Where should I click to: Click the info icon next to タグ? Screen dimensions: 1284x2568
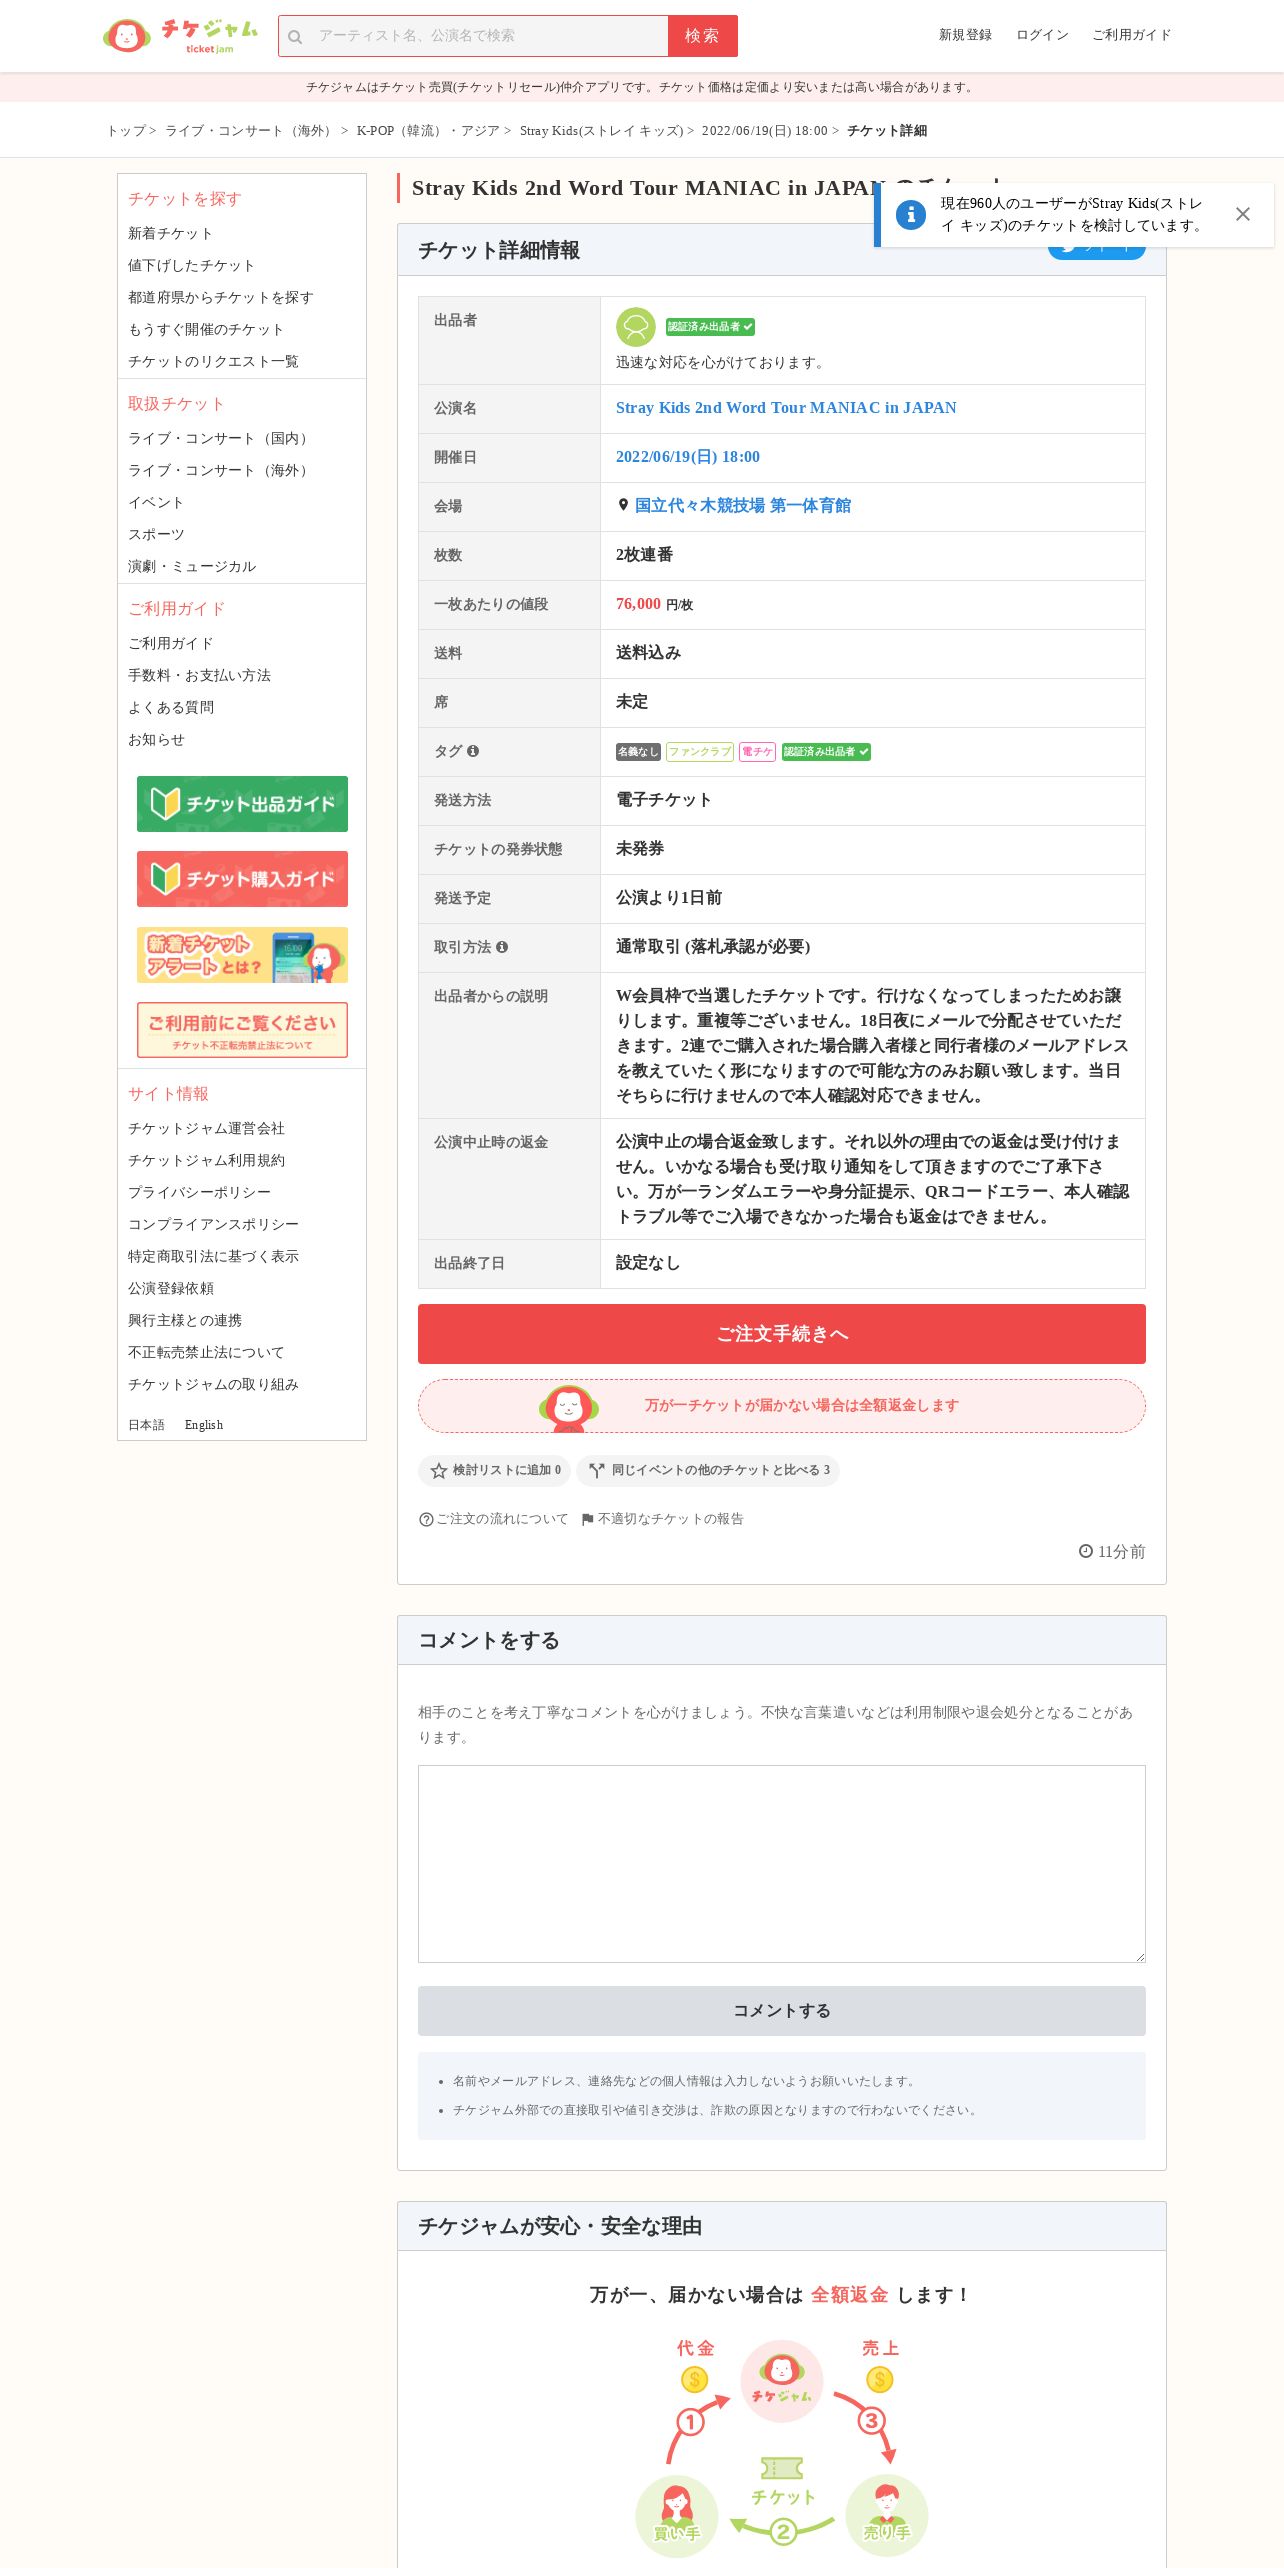pos(473,751)
